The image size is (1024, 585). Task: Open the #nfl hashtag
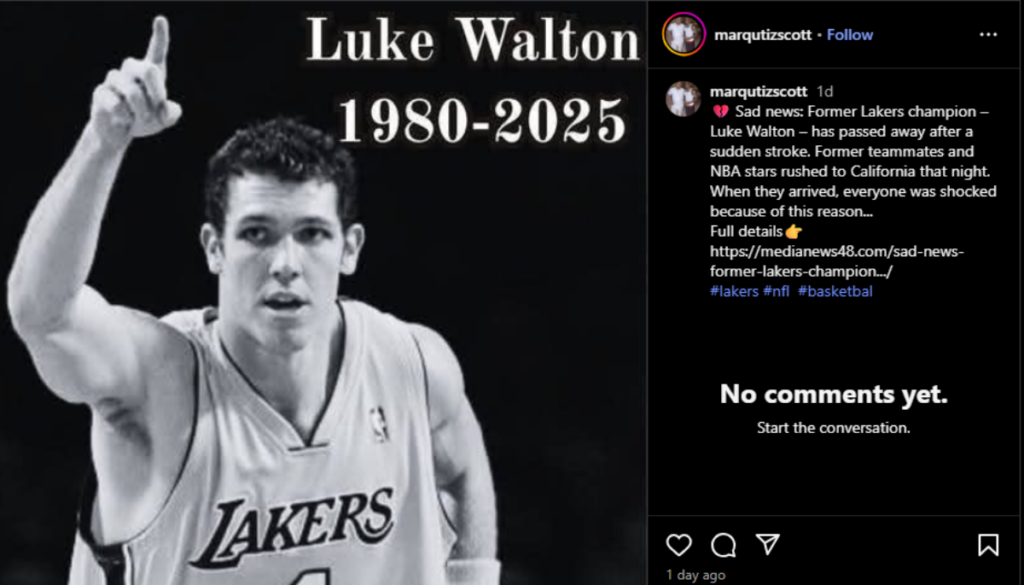click(x=776, y=291)
